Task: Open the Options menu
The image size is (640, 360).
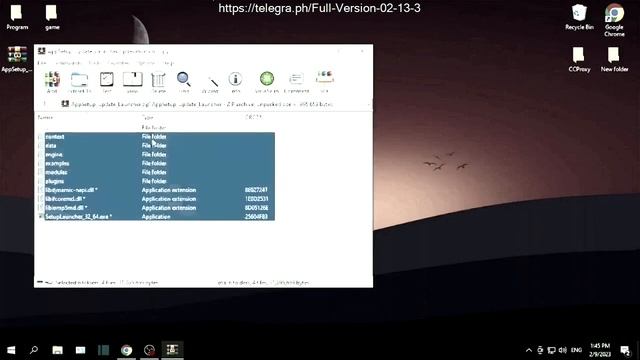Action: coord(146,63)
